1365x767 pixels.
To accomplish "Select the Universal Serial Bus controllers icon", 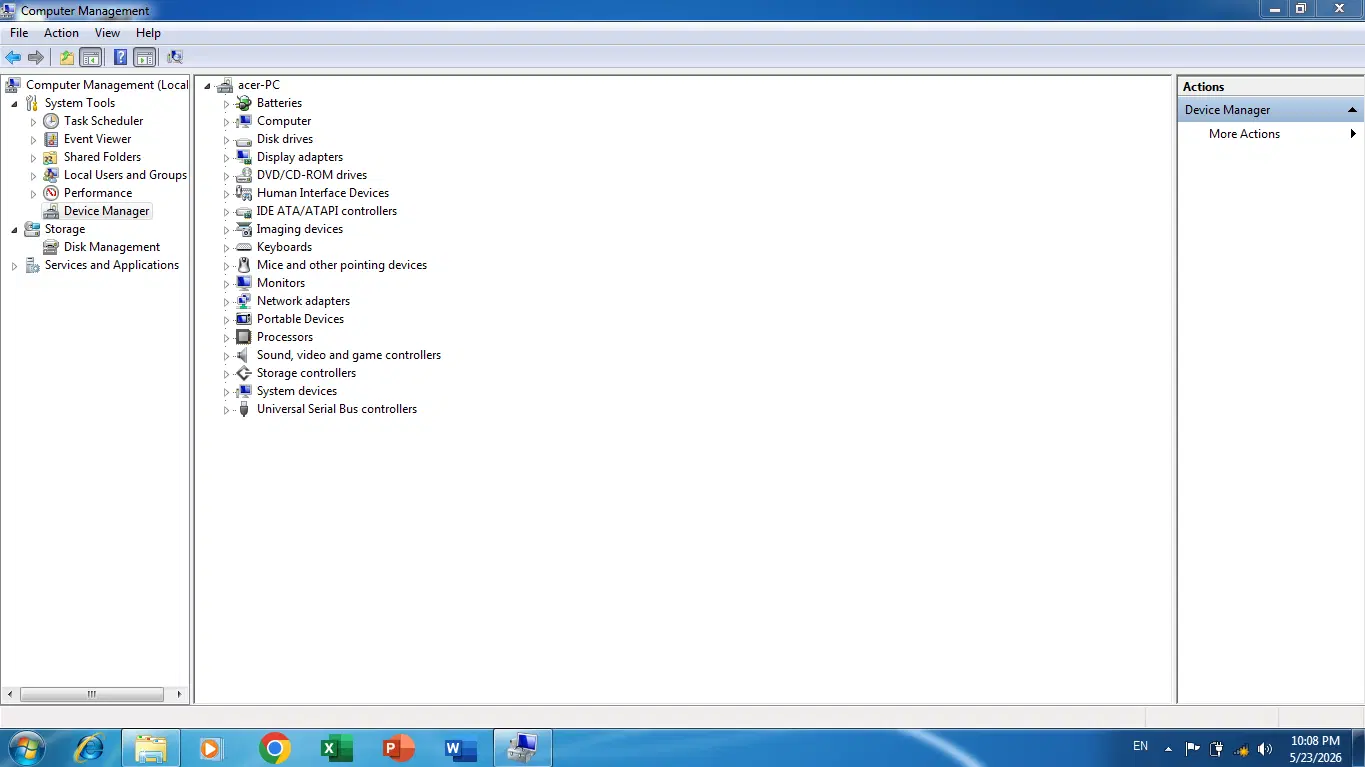I will (243, 409).
